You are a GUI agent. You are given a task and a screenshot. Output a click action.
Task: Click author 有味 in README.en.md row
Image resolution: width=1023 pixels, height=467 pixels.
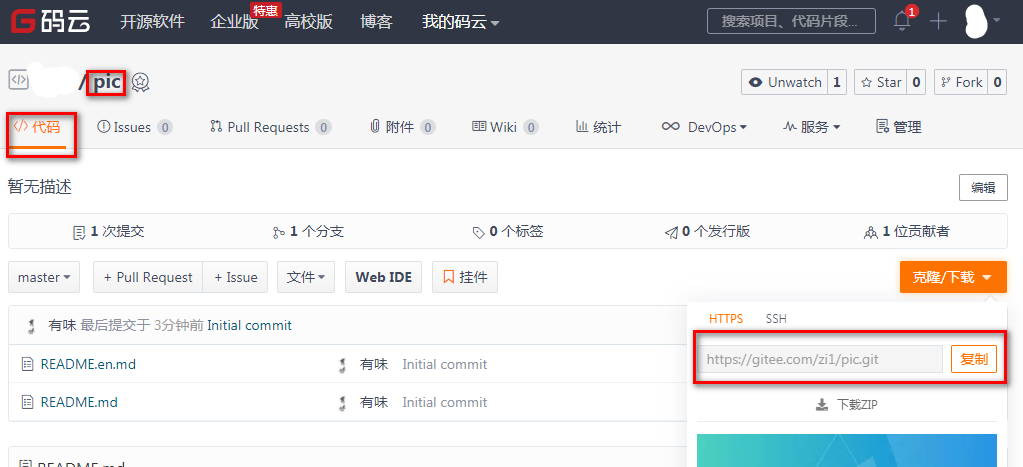click(374, 364)
